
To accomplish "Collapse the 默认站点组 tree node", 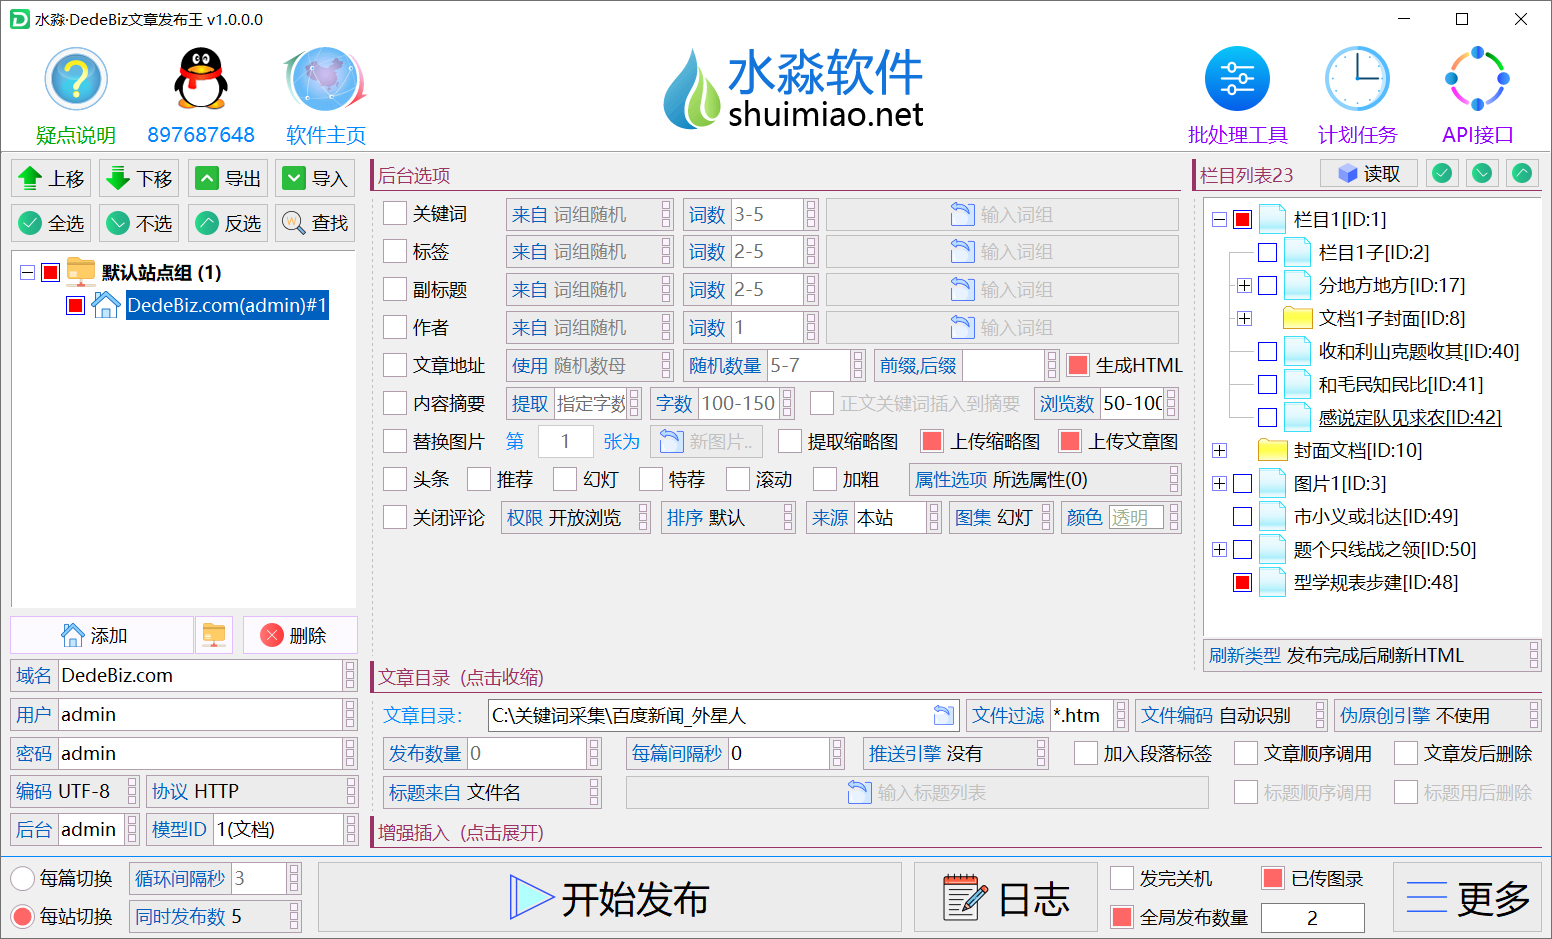I will pos(27,273).
